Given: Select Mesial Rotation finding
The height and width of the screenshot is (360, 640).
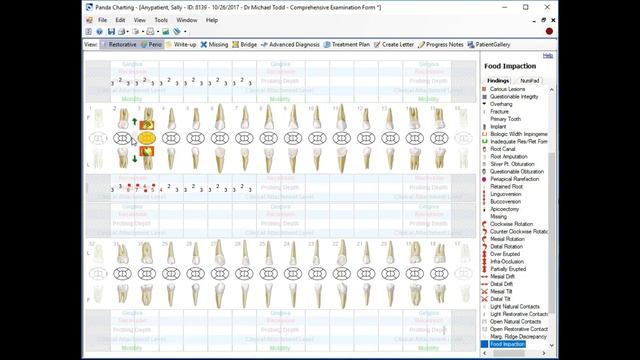Looking at the screenshot, I should click(507, 239).
